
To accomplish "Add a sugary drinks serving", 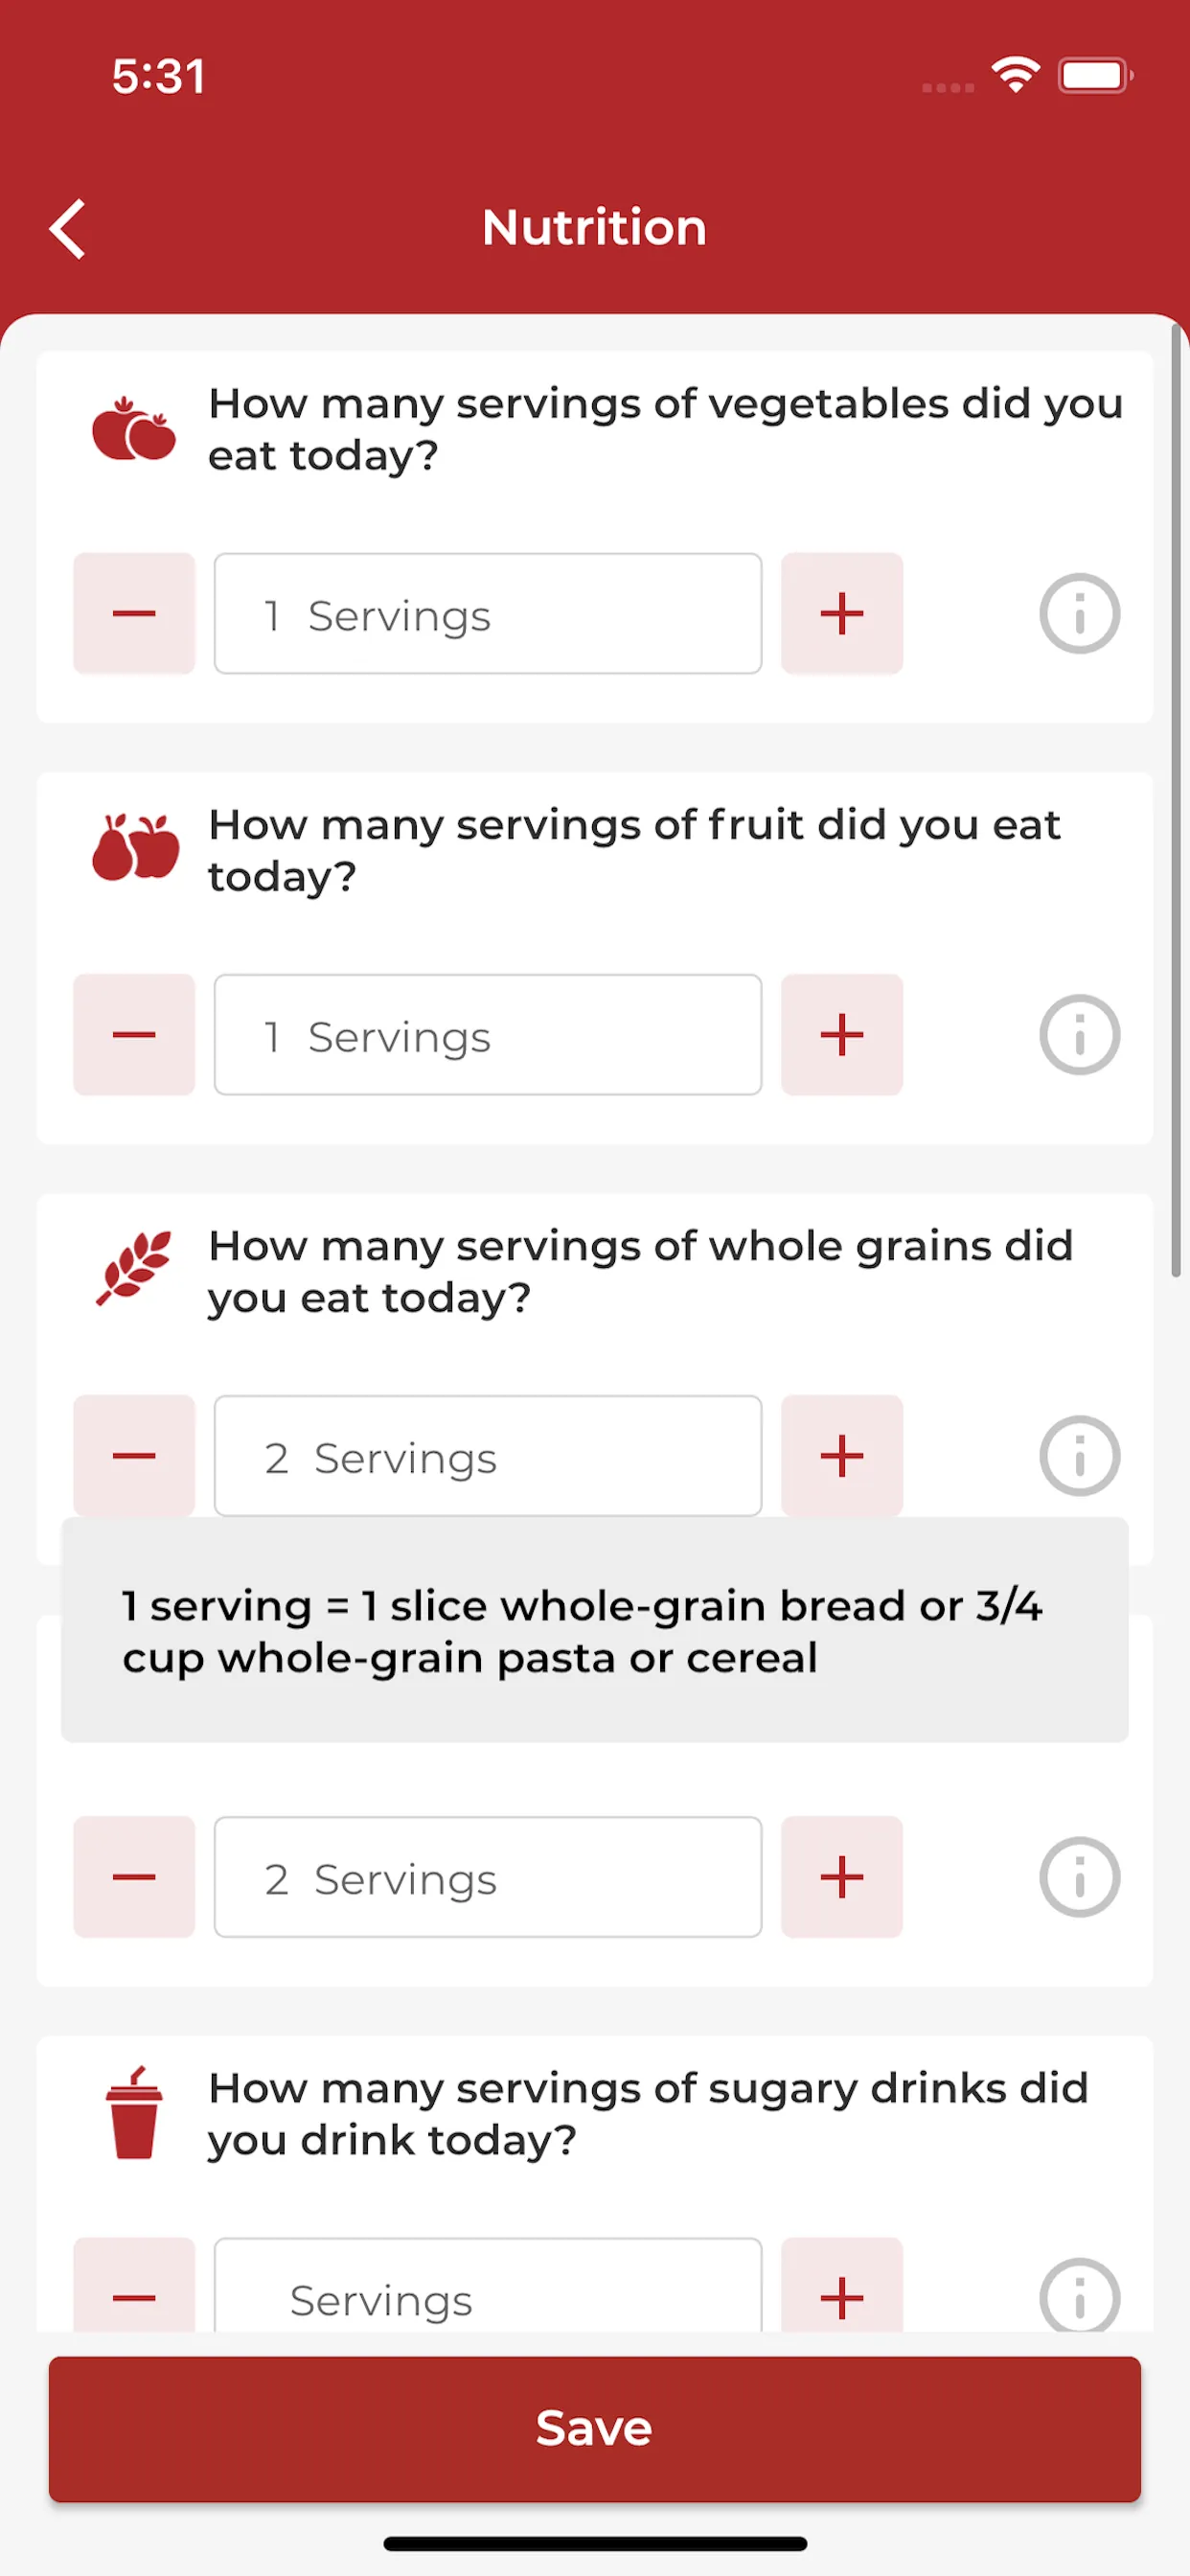I will click(841, 2294).
